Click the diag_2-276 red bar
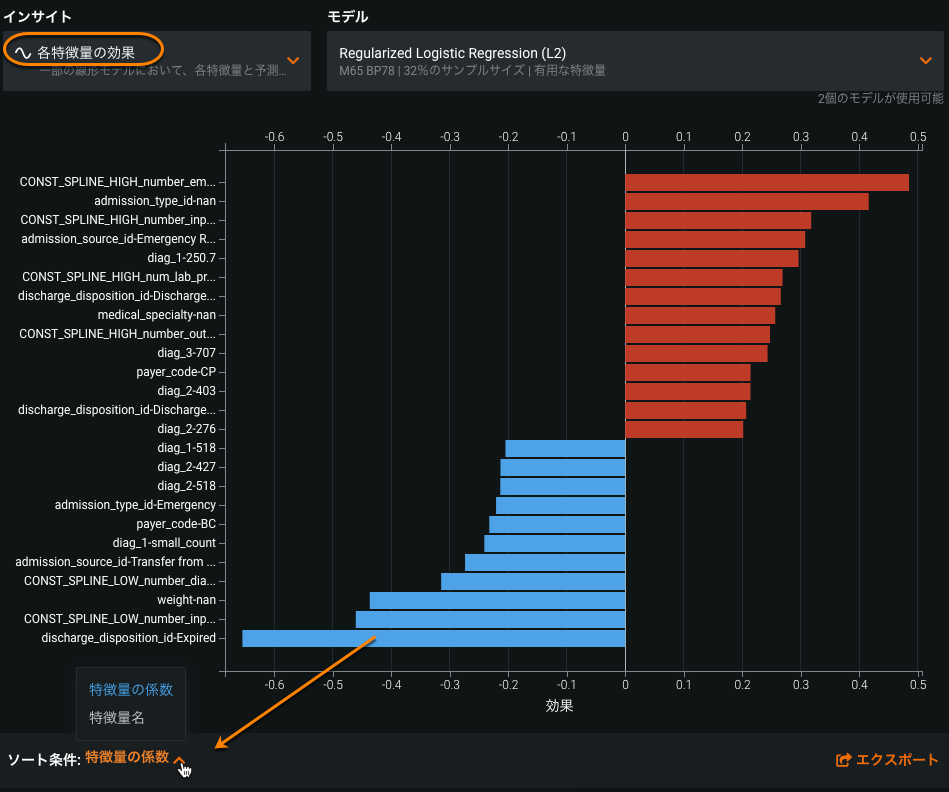Screen dimensions: 949x792 pyautogui.click(x=684, y=429)
